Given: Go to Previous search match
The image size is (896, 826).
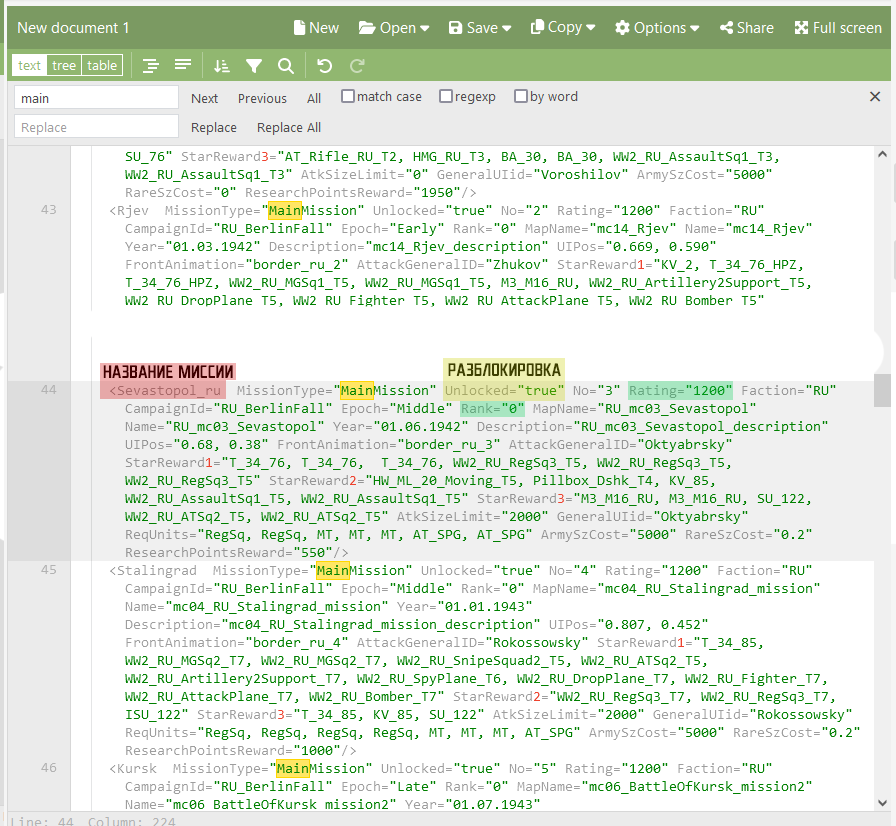Looking at the screenshot, I should [262, 98].
